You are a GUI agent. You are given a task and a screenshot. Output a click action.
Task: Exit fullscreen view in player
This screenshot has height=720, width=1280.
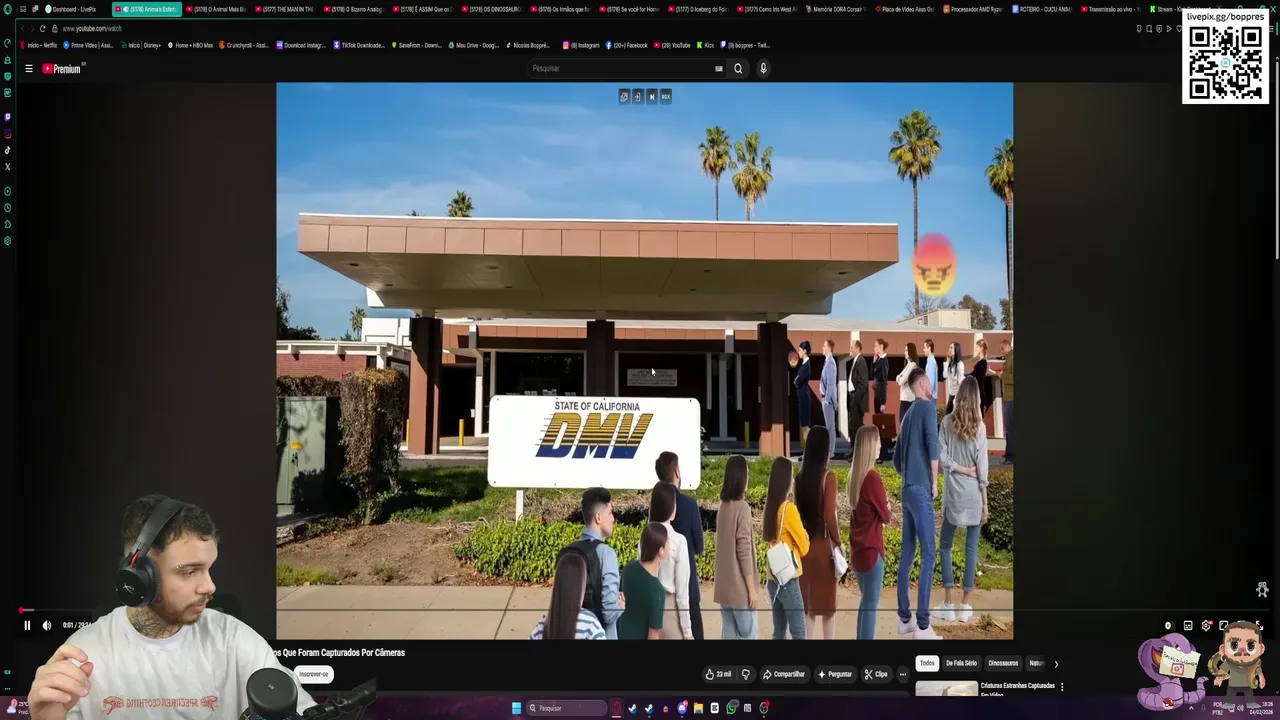1258,626
